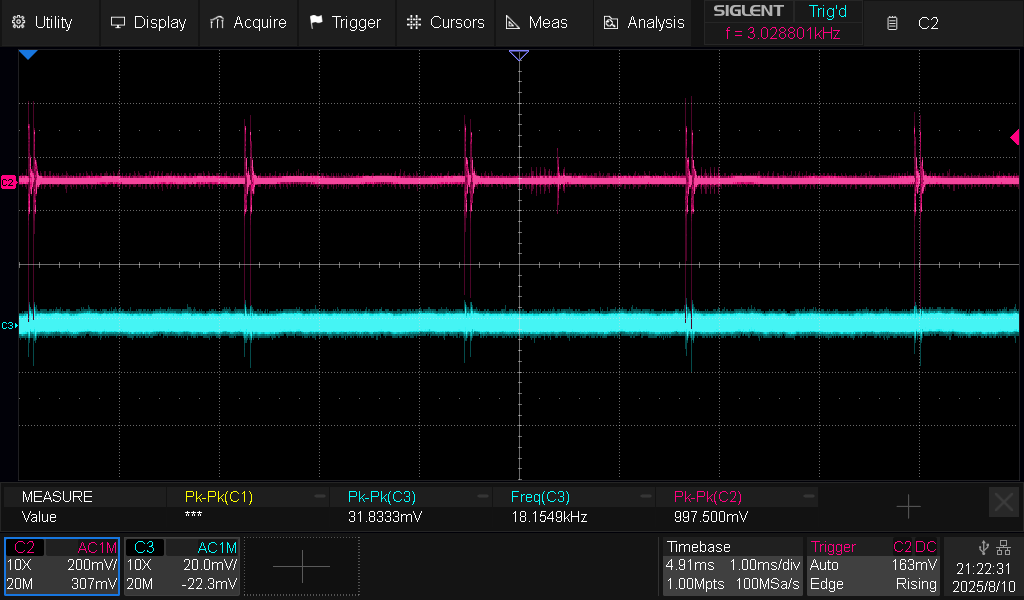This screenshot has height=600, width=1024.
Task: Open the Timebase settings box
Action: click(x=732, y=566)
